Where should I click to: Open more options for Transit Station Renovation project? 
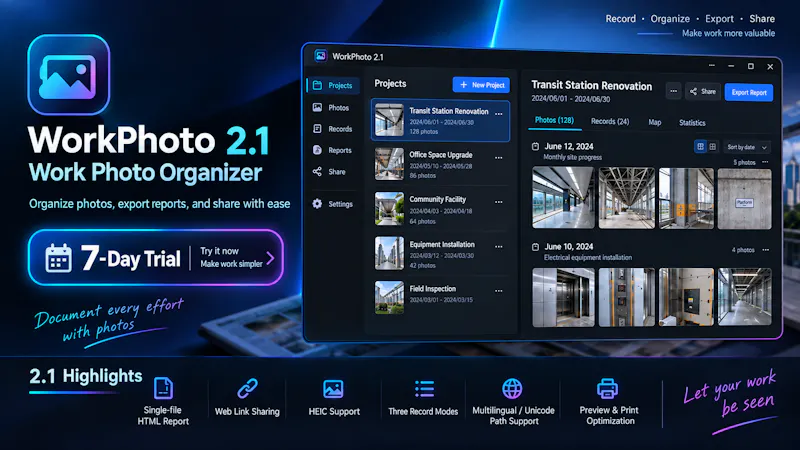click(498, 114)
